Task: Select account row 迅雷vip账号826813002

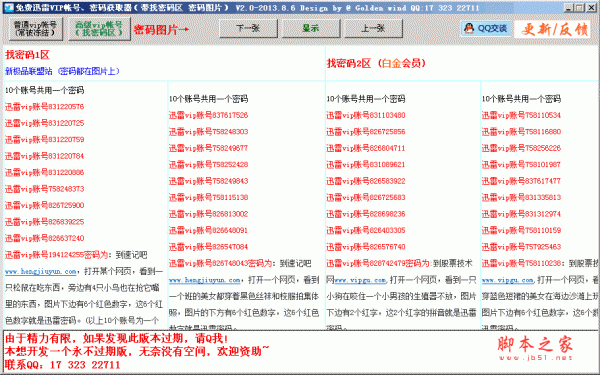Action: [x=209, y=214]
